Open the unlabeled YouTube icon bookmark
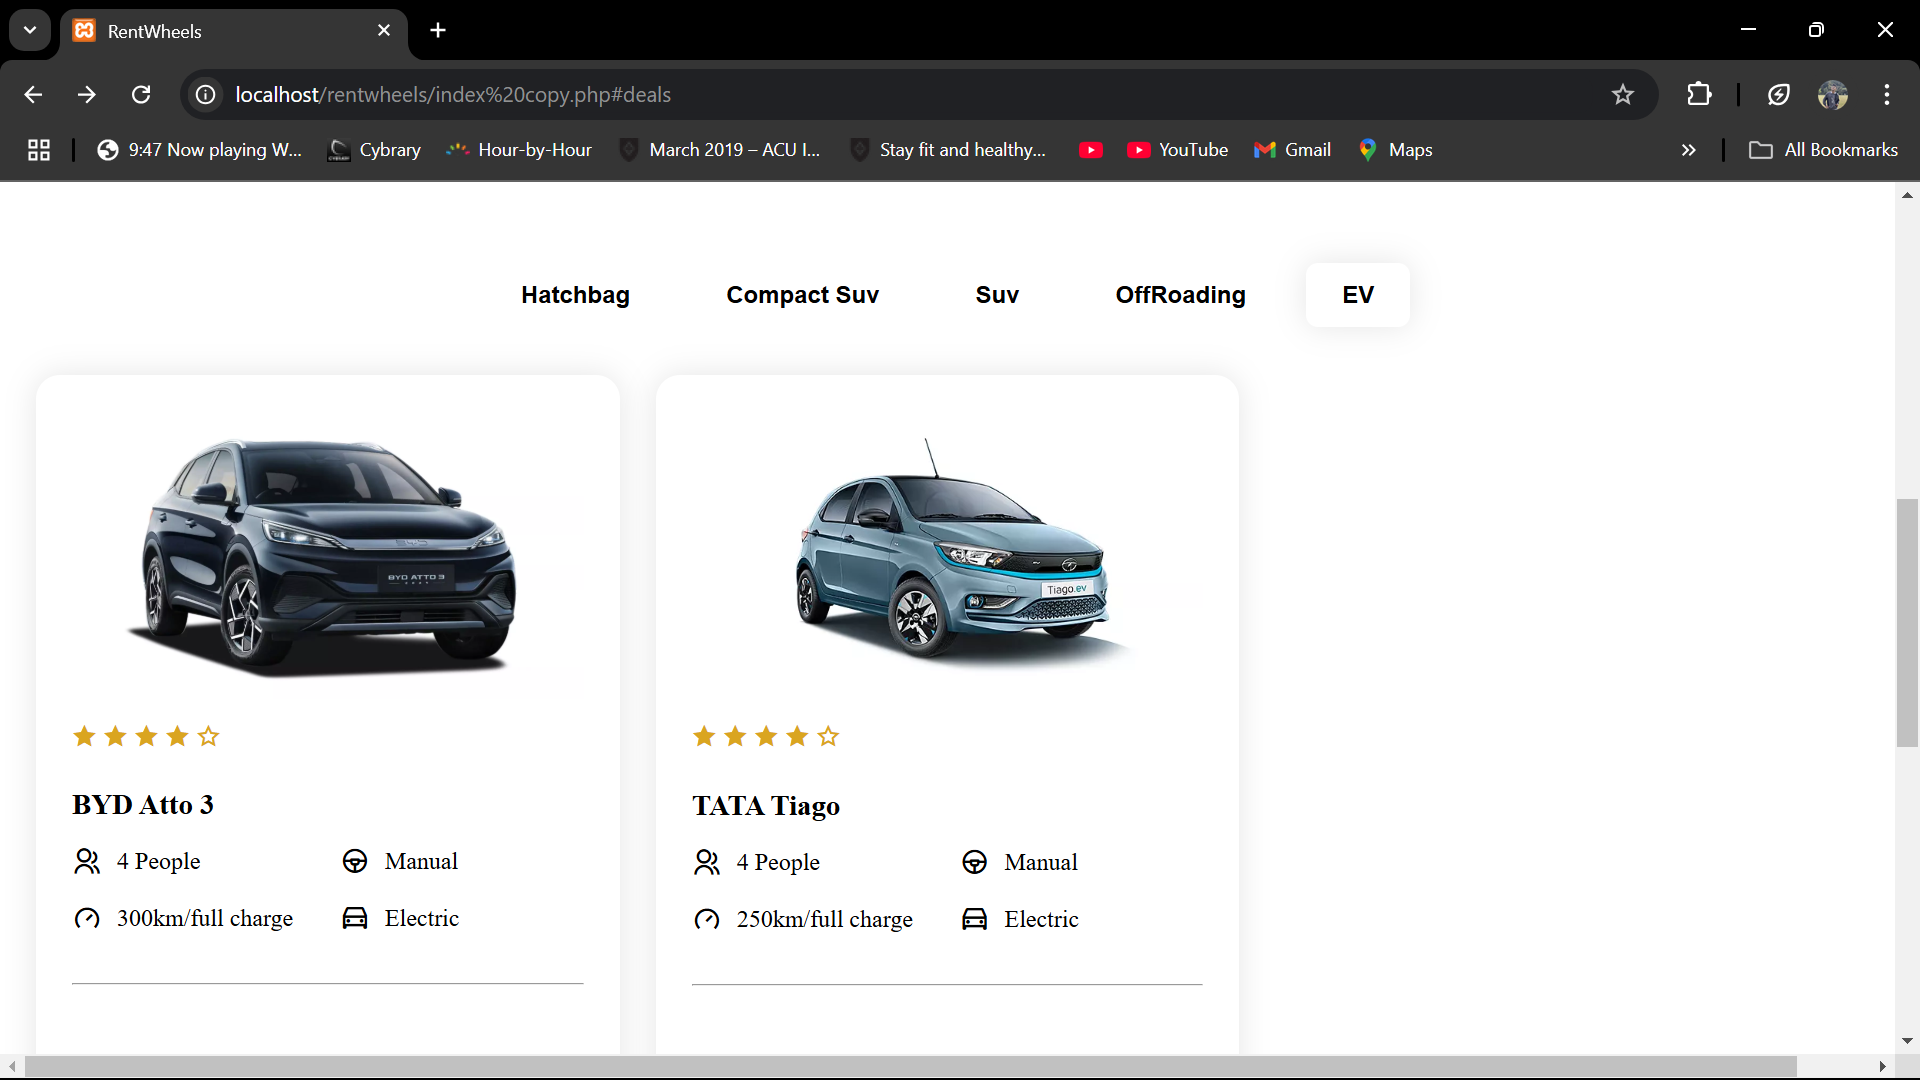Viewport: 1920px width, 1080px height. coord(1091,150)
